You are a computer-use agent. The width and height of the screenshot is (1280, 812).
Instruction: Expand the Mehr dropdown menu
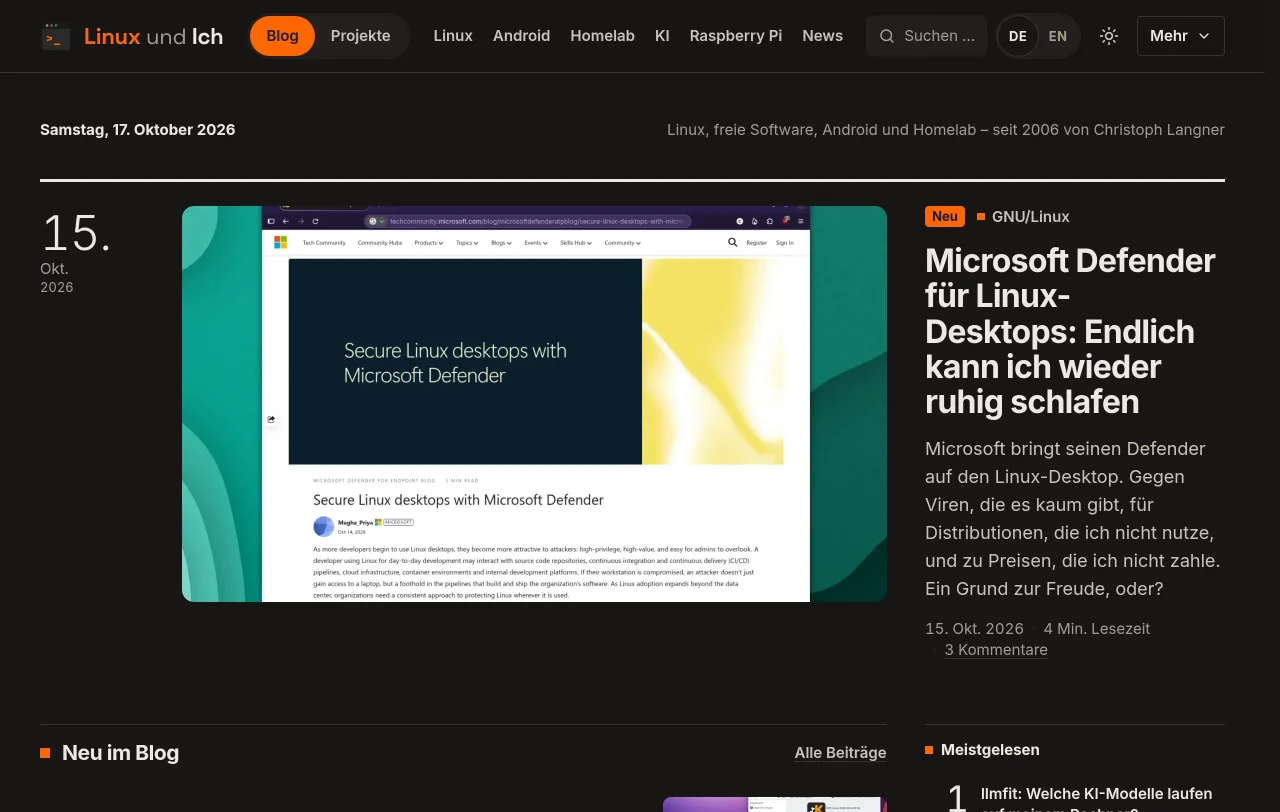[1180, 36]
